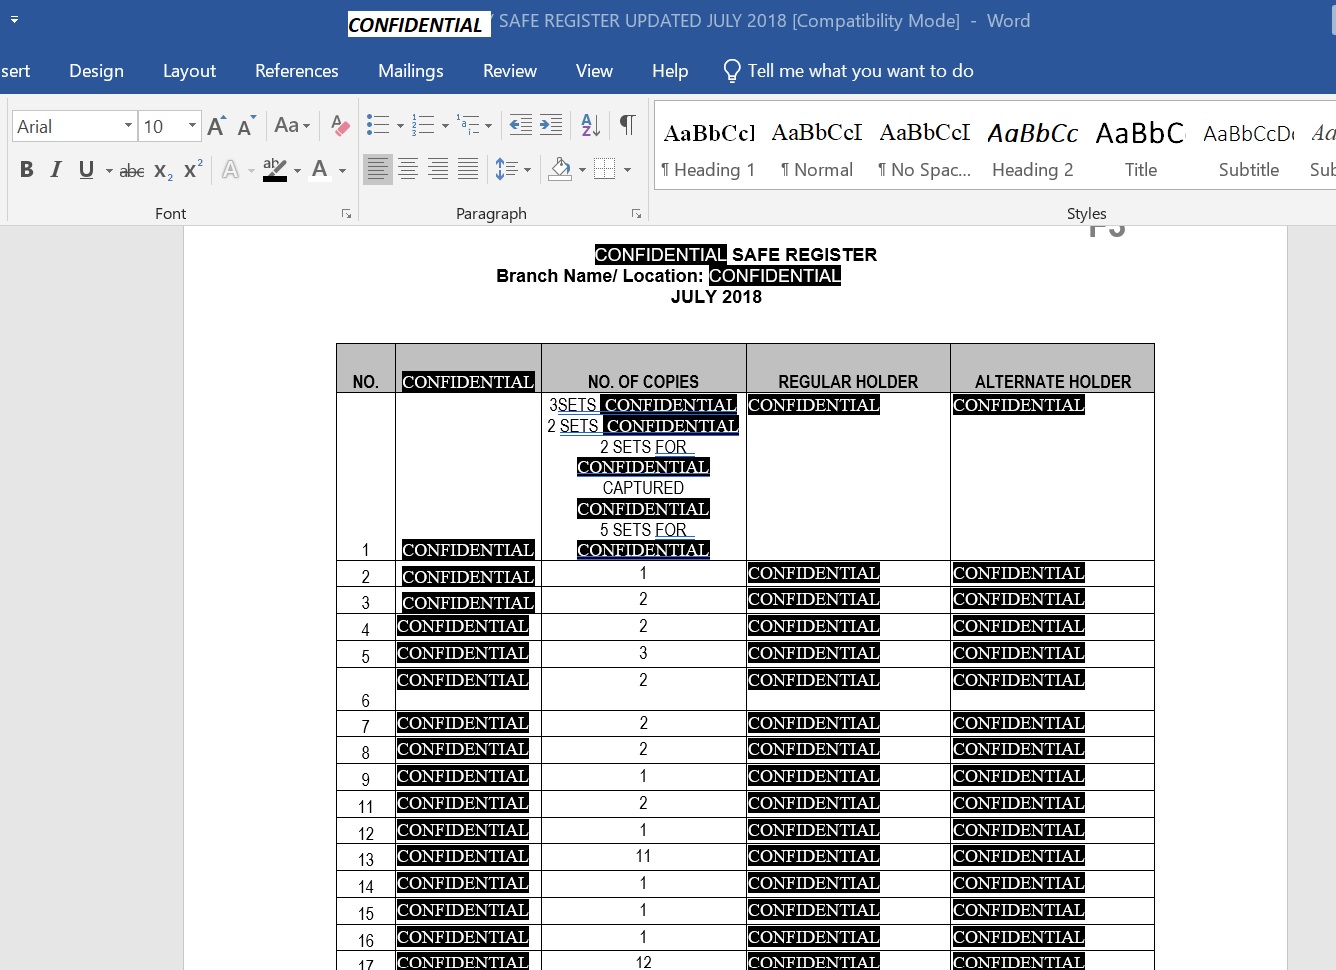Viewport: 1336px width, 970px height.
Task: Switch to the Layout tab
Action: tap(189, 71)
